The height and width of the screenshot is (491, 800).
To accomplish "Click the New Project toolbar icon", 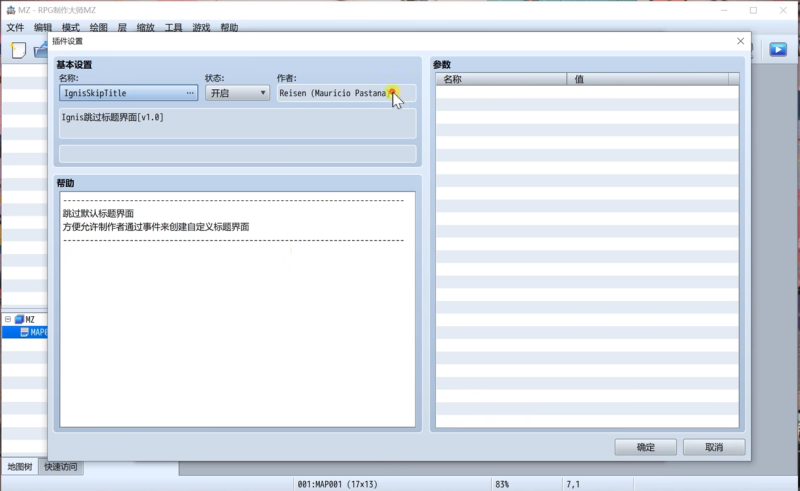I will pyautogui.click(x=18, y=50).
